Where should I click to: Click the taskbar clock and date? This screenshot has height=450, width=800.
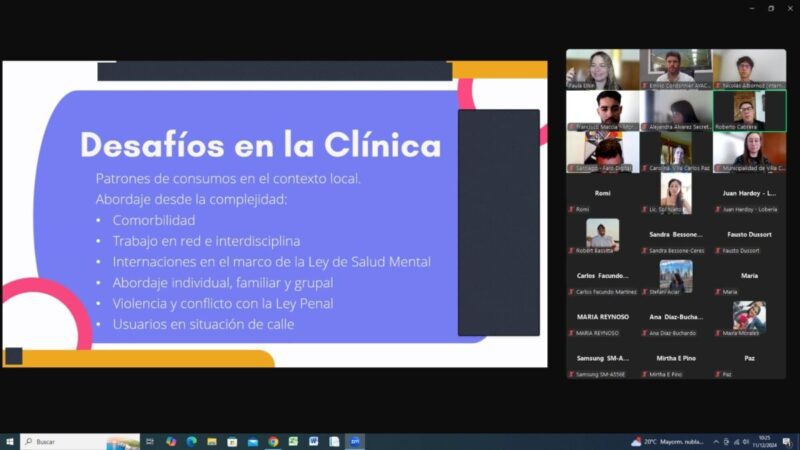(764, 441)
